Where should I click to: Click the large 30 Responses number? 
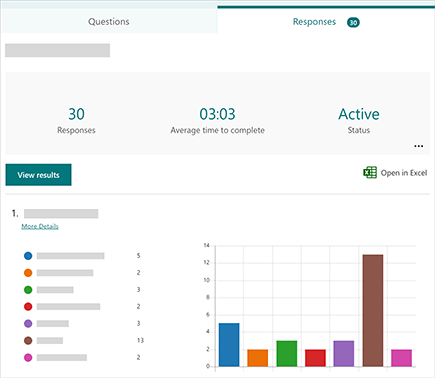pyautogui.click(x=76, y=114)
